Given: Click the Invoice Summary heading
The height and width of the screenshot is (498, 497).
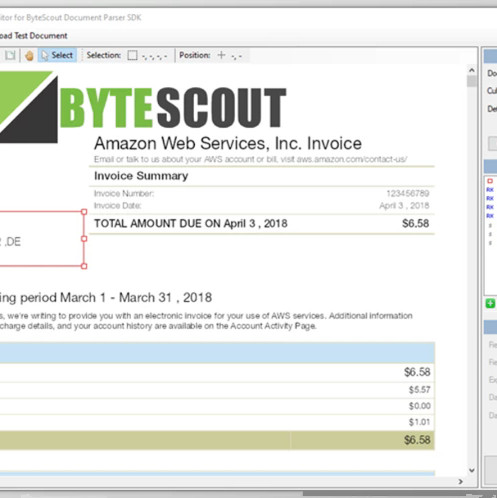Looking at the screenshot, I should click(x=141, y=176).
